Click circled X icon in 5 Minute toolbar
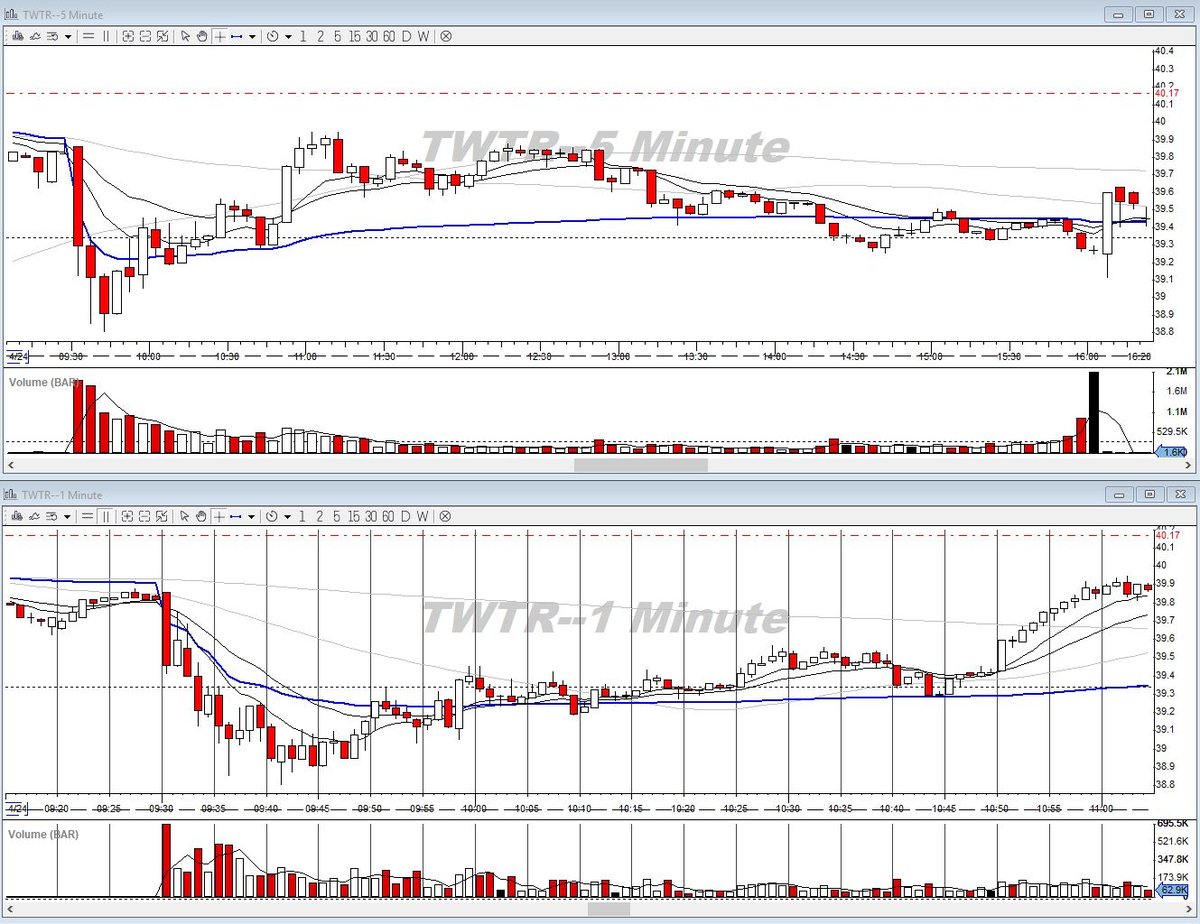The height and width of the screenshot is (924, 1200). (446, 36)
